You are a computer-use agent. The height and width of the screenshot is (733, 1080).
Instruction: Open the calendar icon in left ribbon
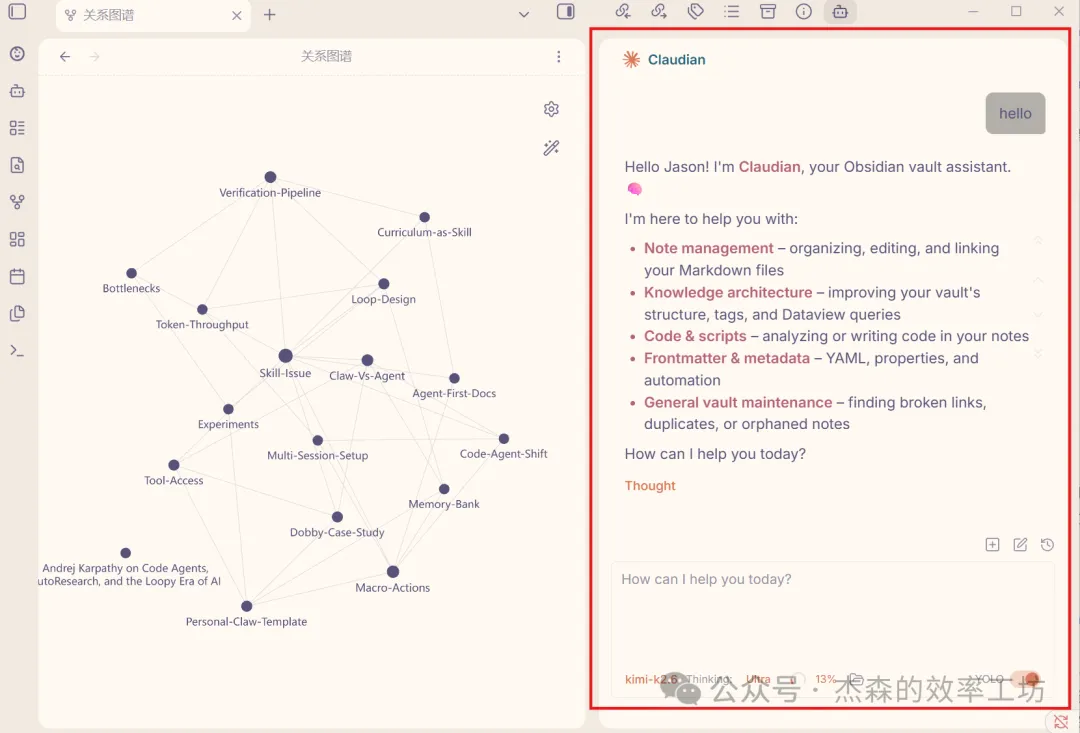tap(17, 276)
